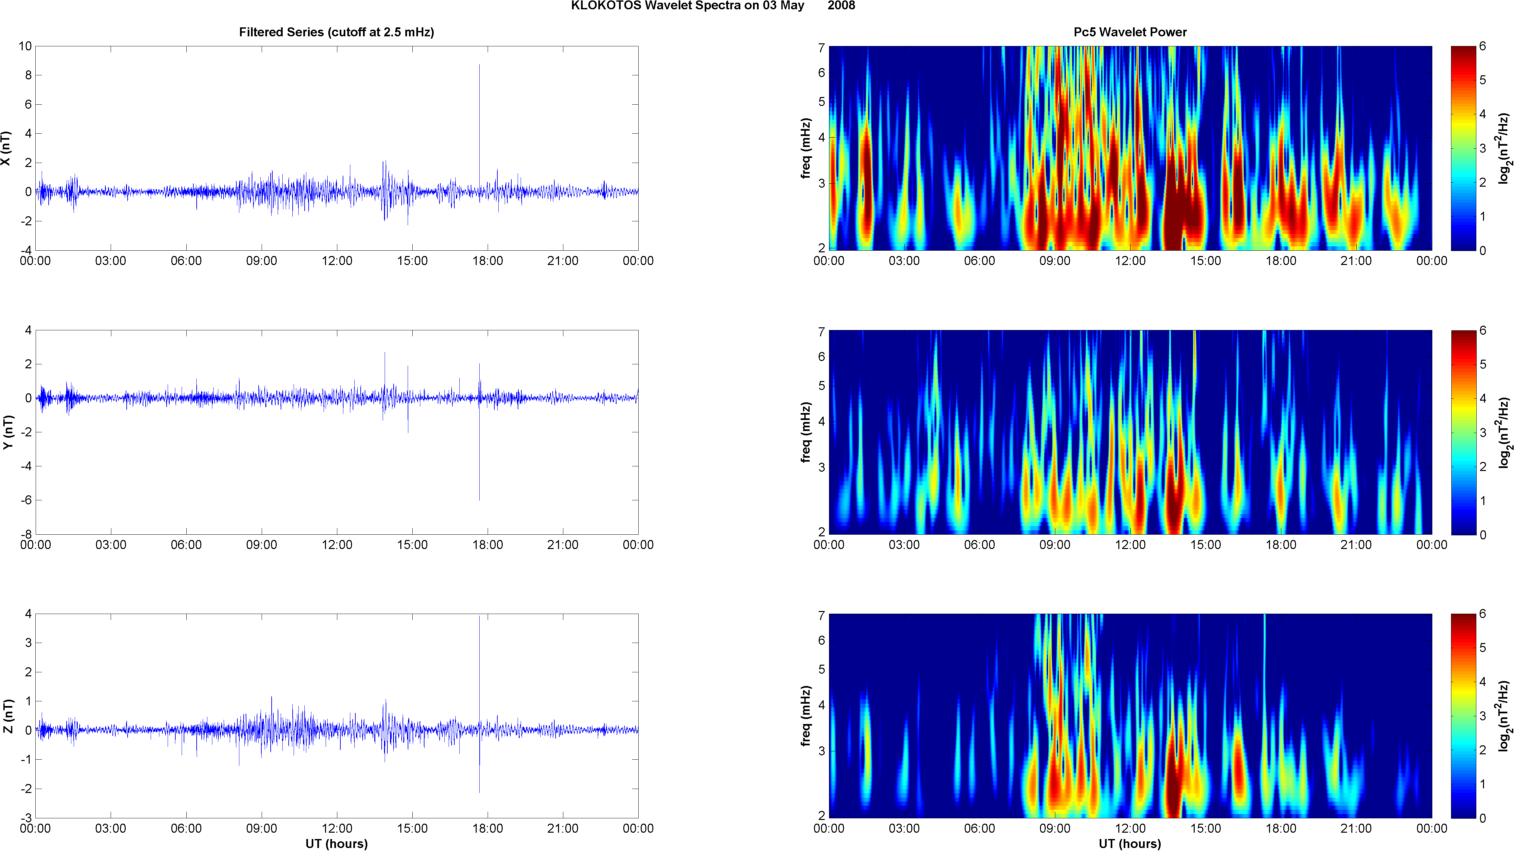Click the top X-component wavelet spectrogram
1514x851 pixels.
point(1130,148)
